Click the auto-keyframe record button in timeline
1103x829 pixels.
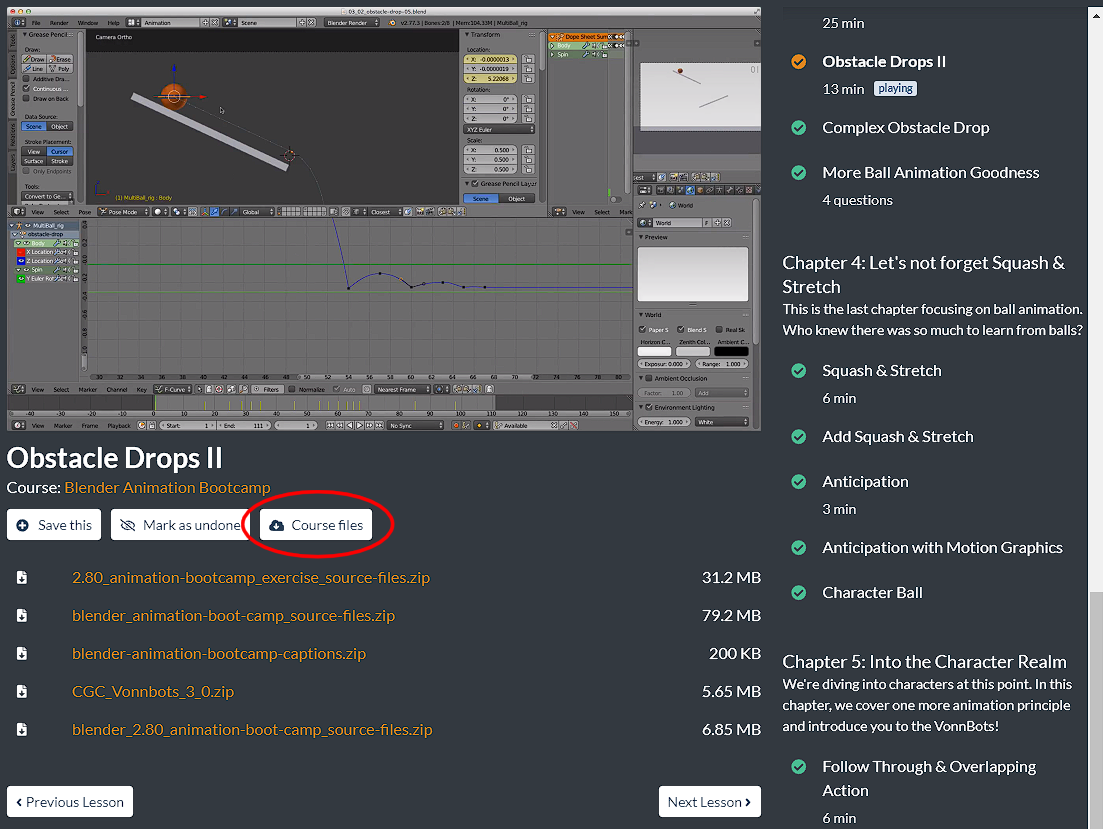(456, 426)
